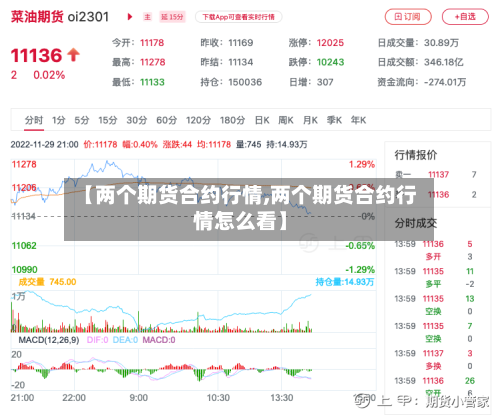Click the 今开 value 11178

coord(152,43)
